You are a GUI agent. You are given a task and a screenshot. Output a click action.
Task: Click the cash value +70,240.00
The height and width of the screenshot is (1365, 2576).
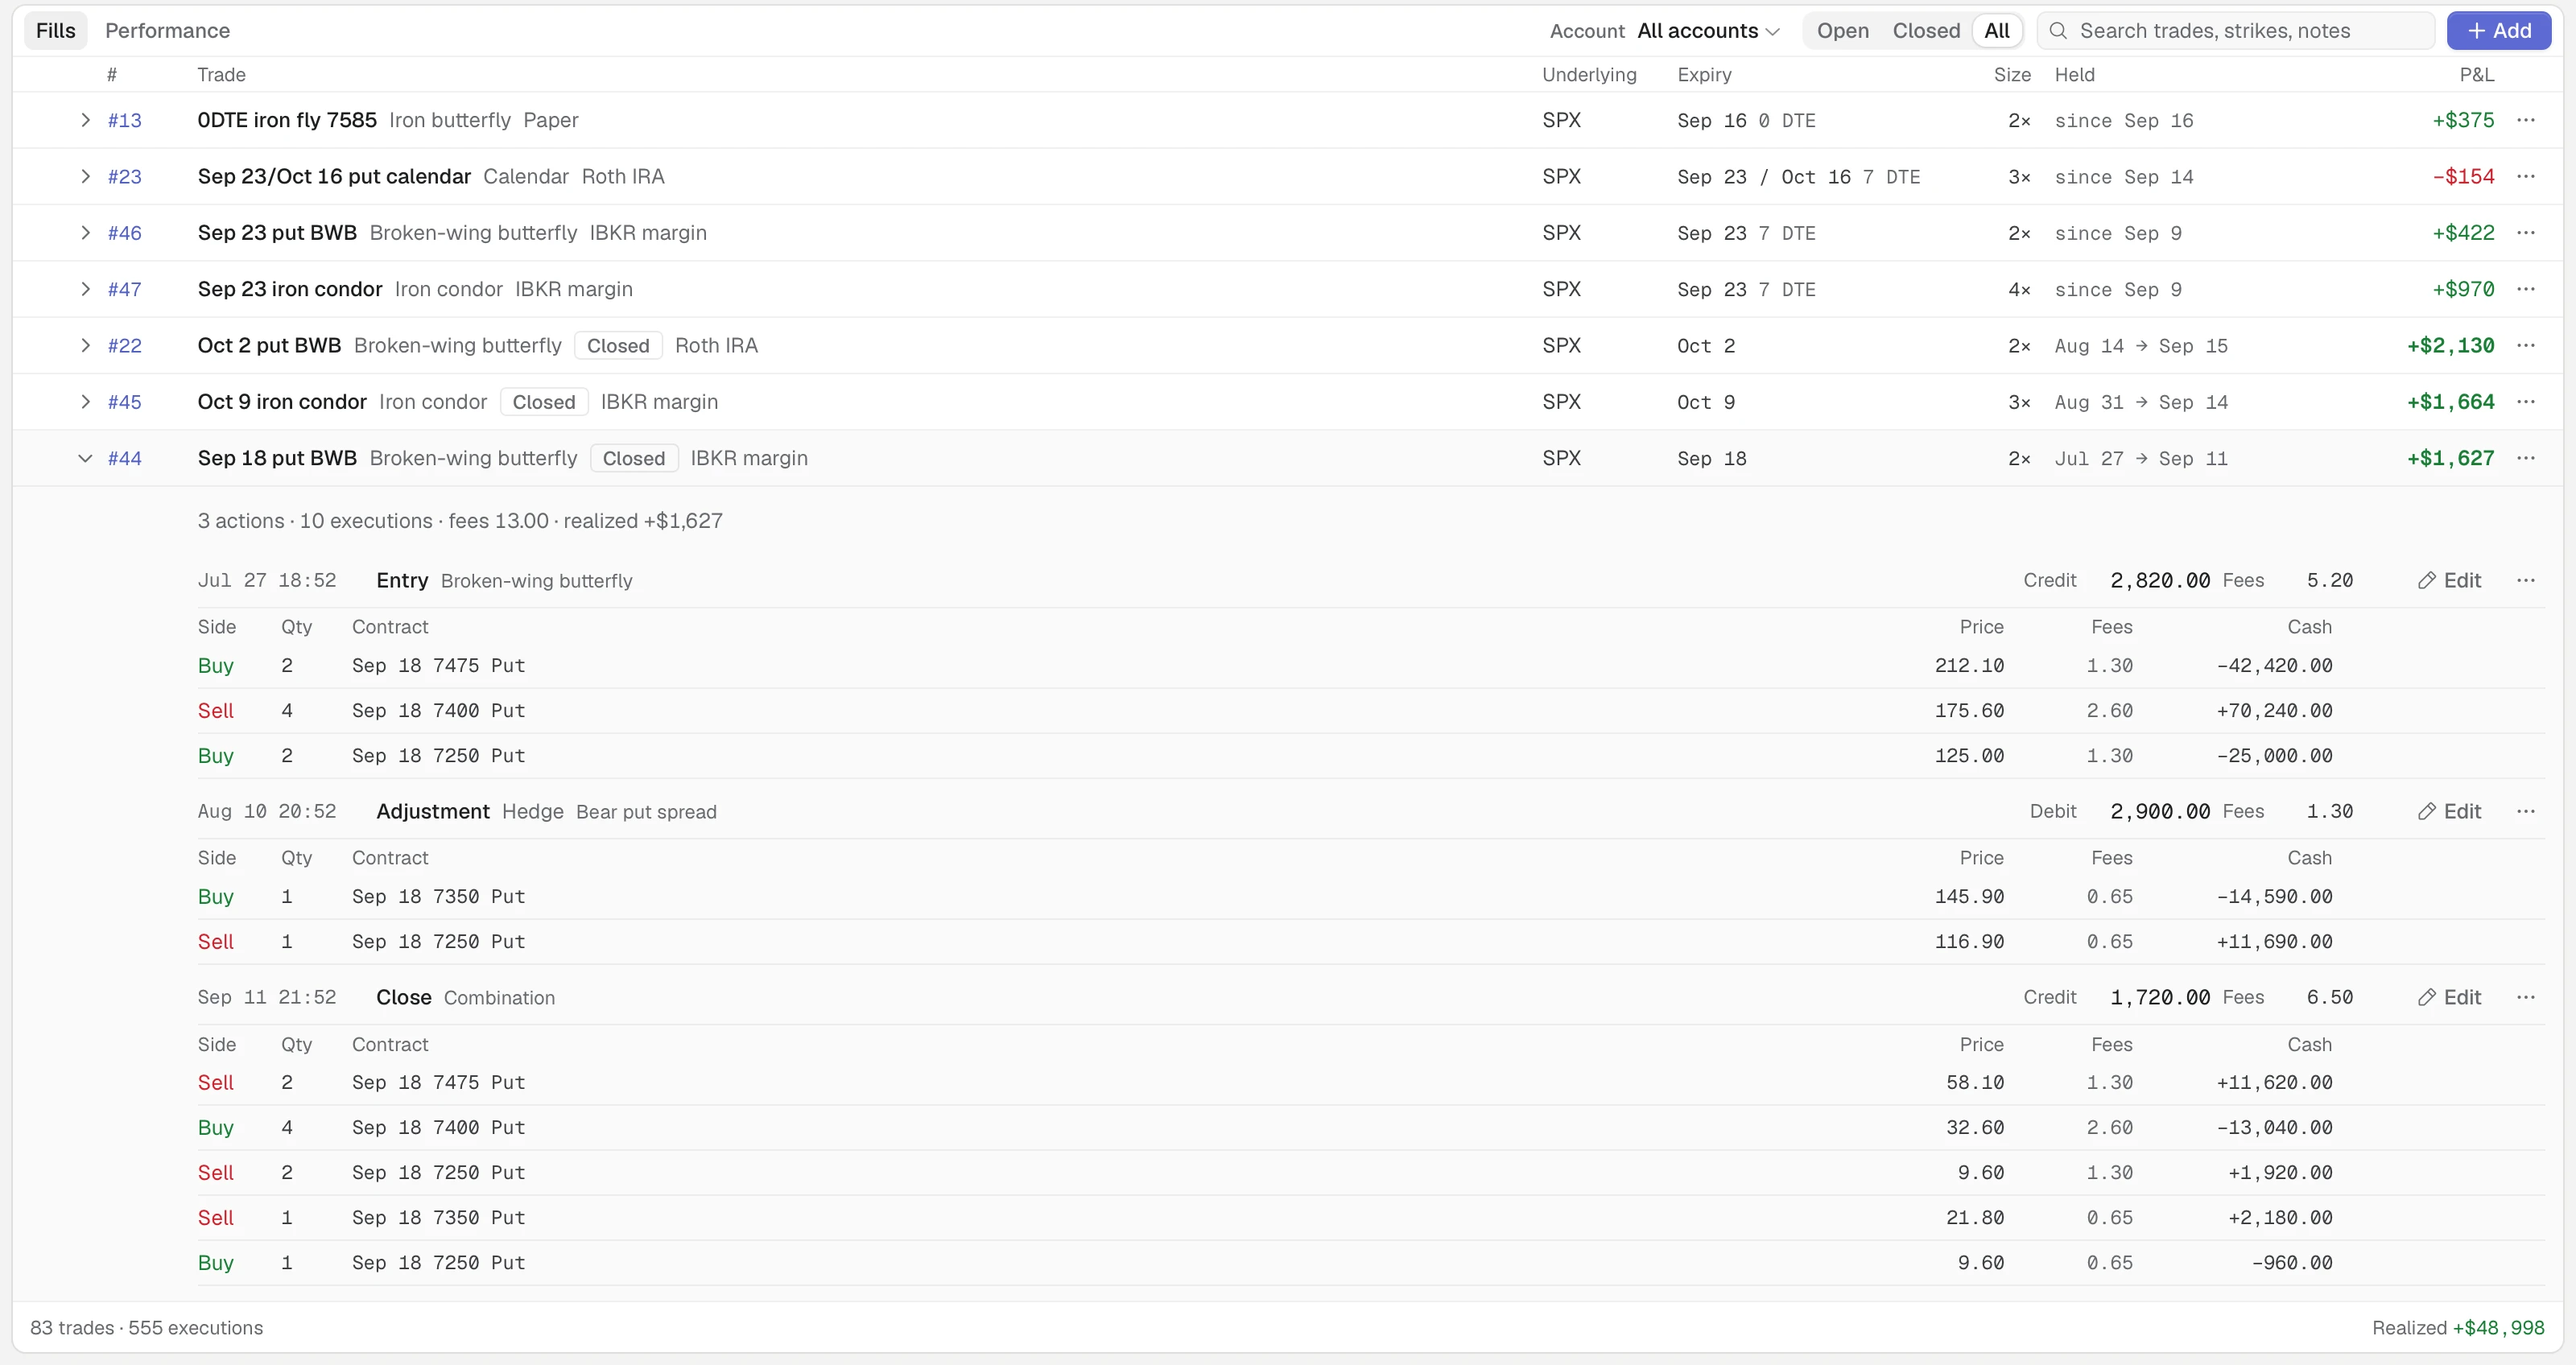click(2274, 710)
